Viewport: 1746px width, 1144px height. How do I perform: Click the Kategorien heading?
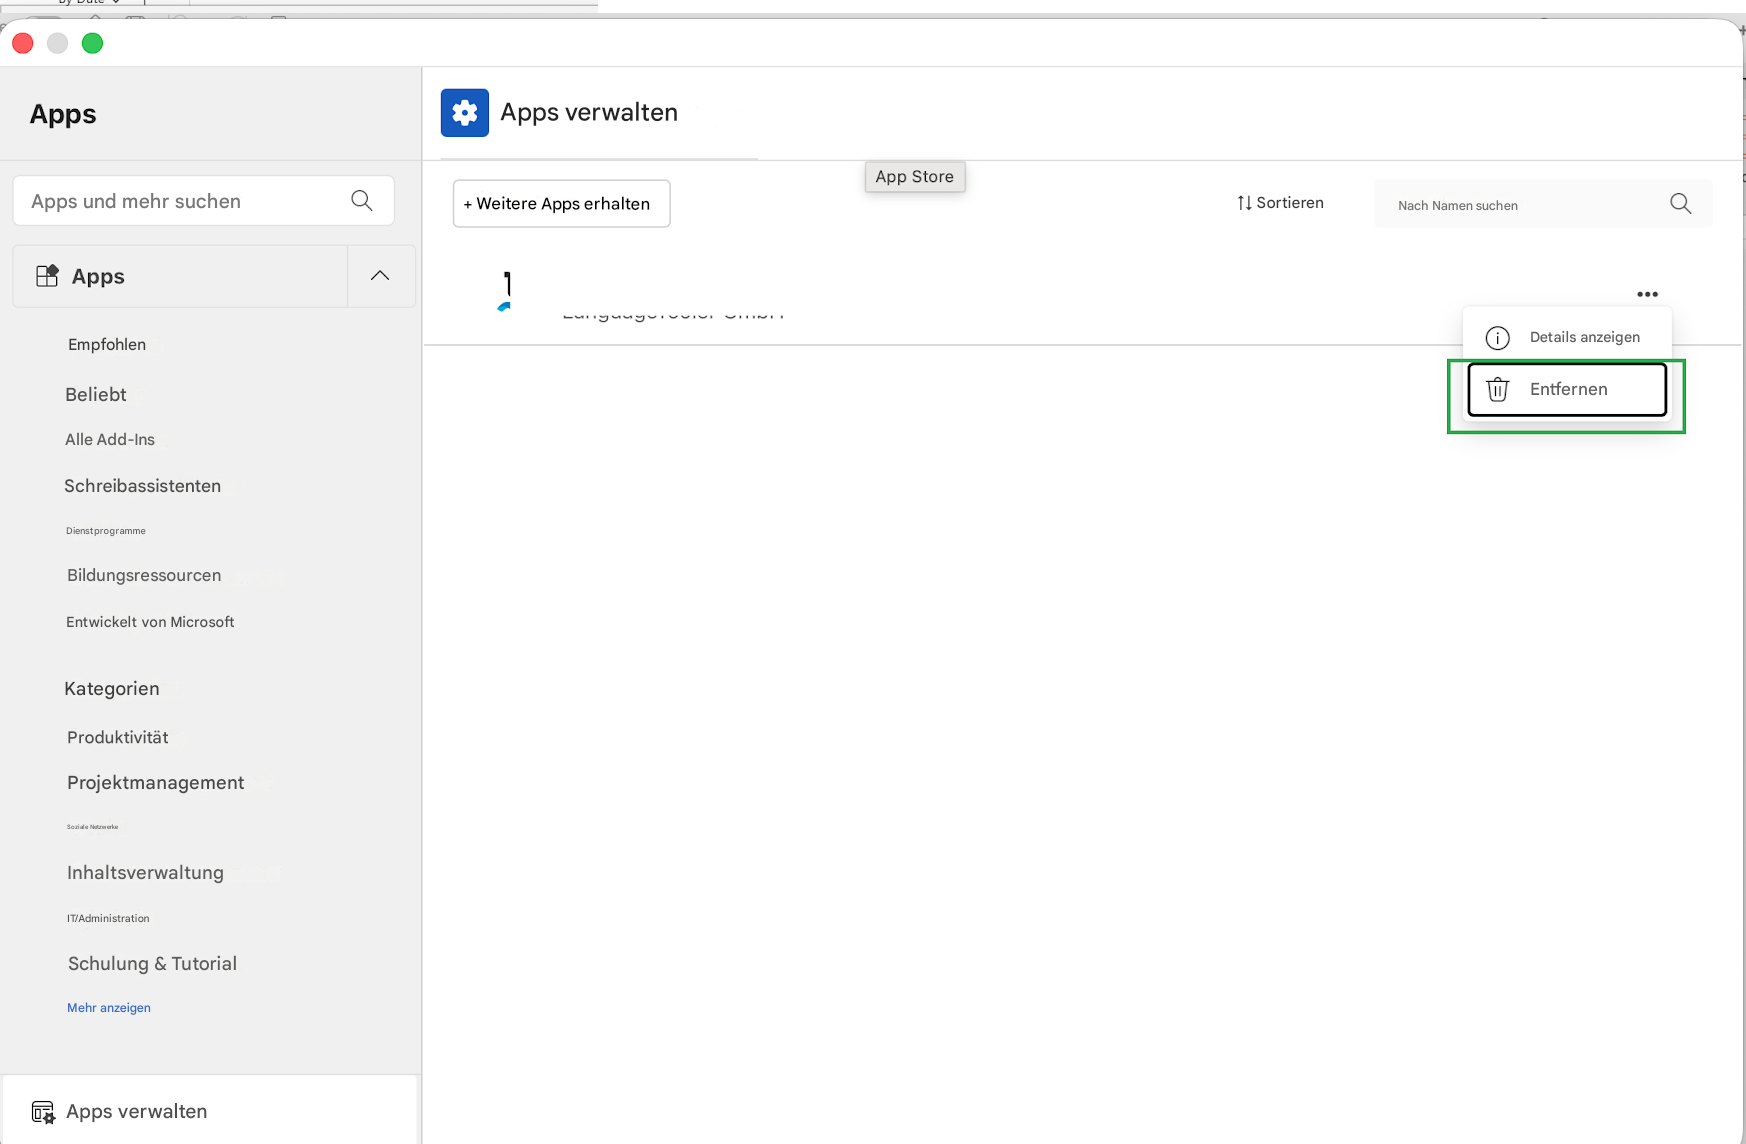[112, 689]
